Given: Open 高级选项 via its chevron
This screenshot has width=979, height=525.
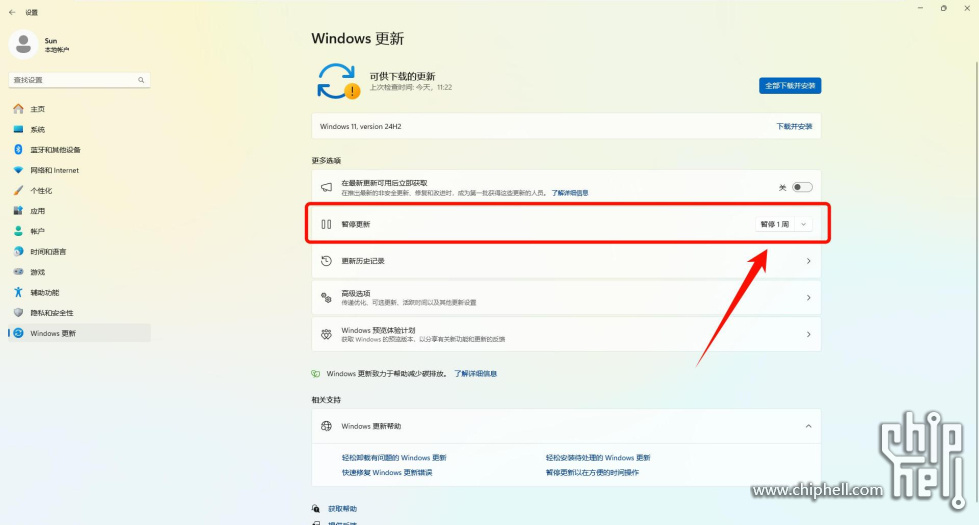Looking at the screenshot, I should 809,298.
